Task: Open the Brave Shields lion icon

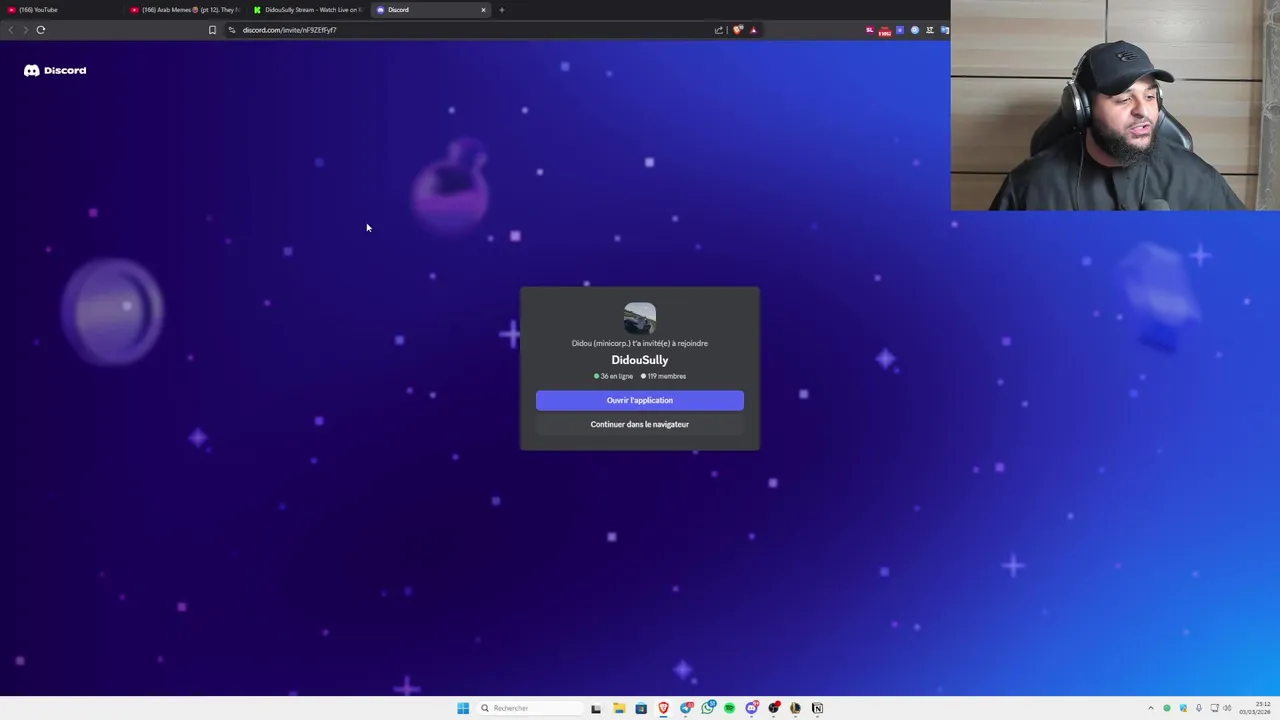Action: click(x=738, y=30)
